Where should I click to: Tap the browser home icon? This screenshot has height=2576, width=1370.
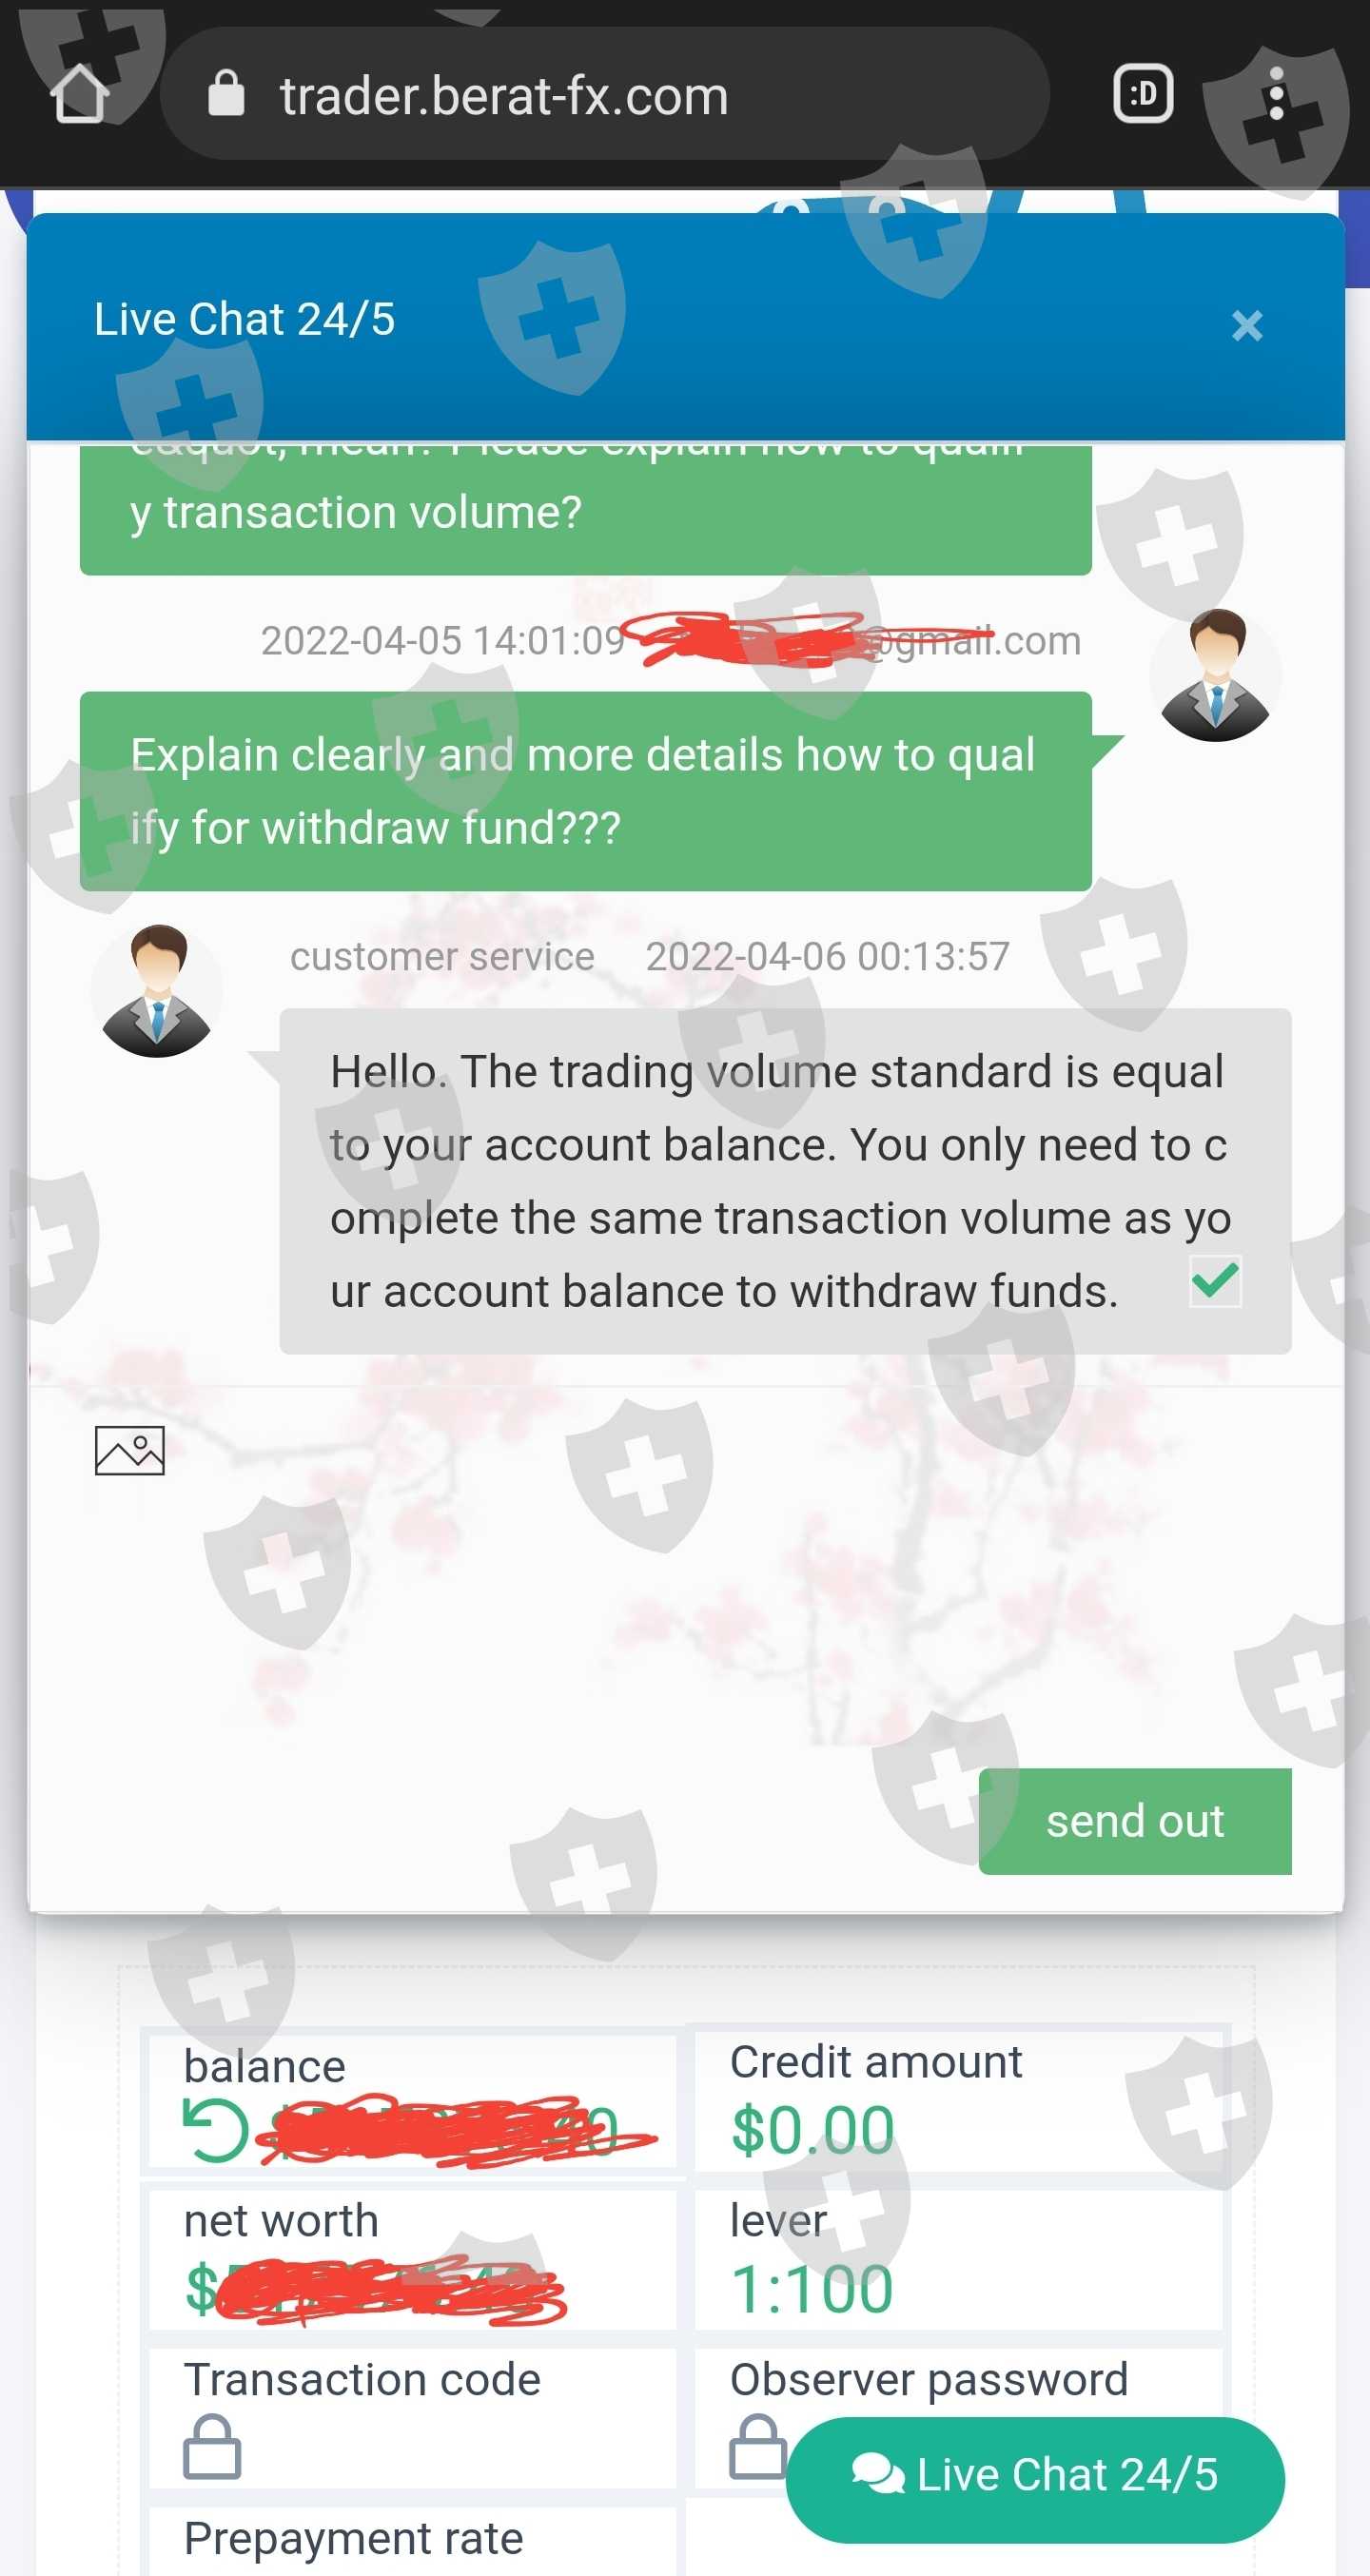click(79, 94)
